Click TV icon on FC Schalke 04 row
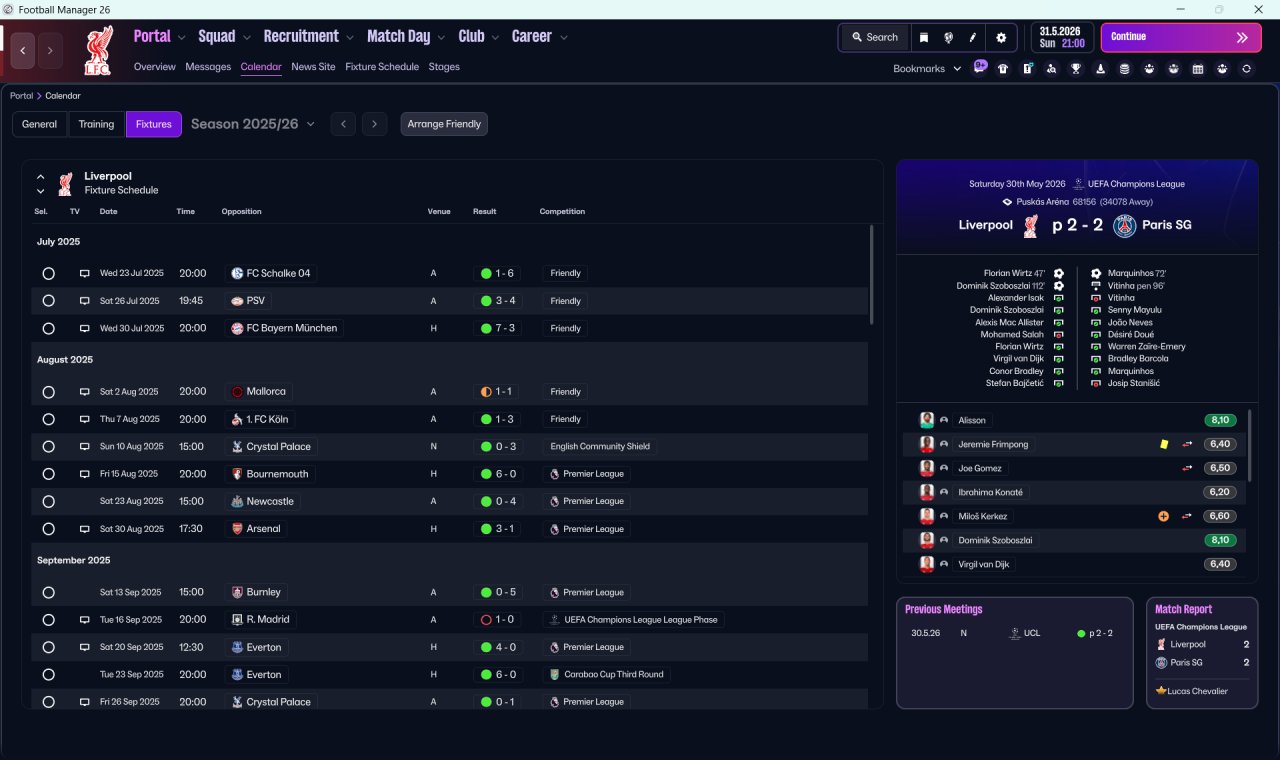 (85, 273)
